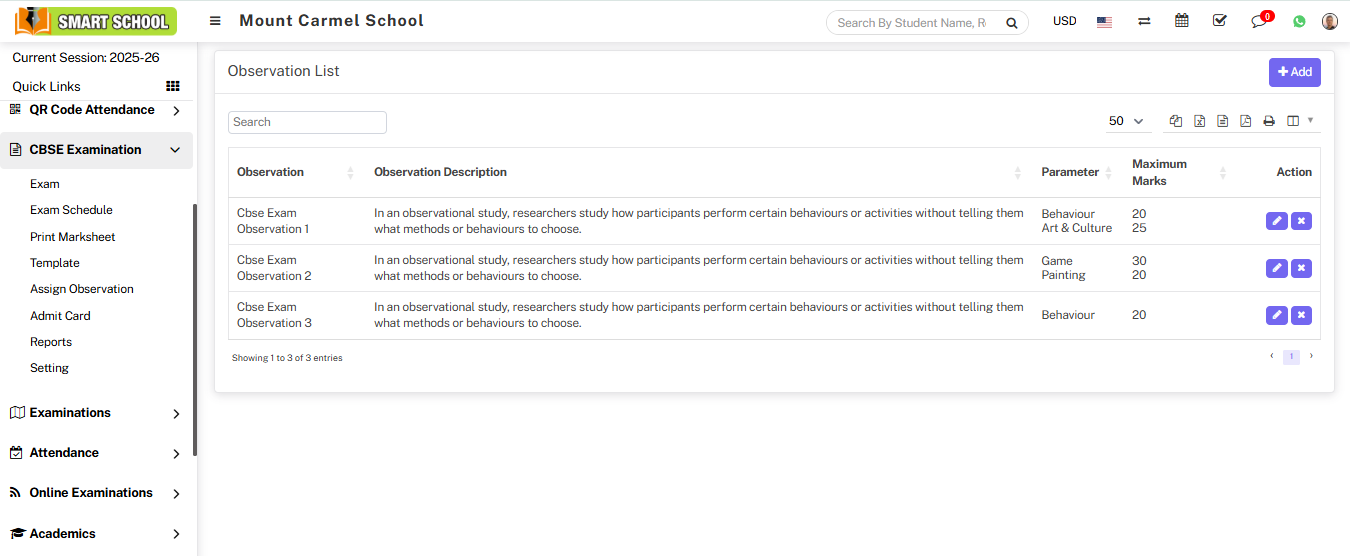Screen dimensions: 1350x556
Task: Open Assign Observation in sidebar
Action: [82, 289]
